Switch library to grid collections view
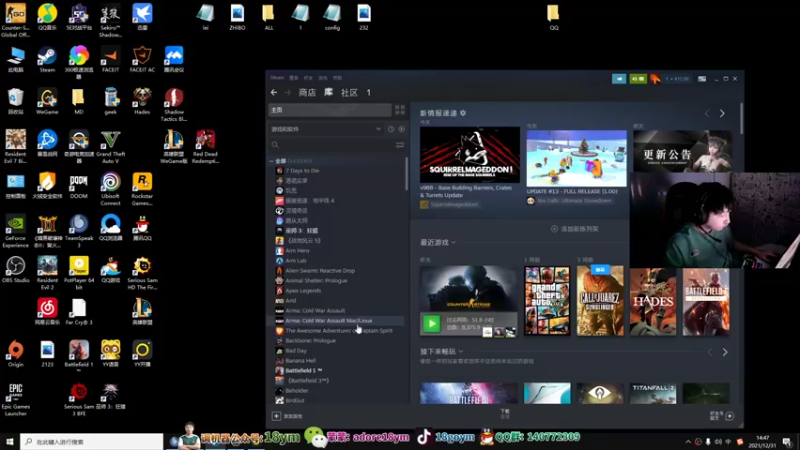800x450 pixels. point(399,110)
